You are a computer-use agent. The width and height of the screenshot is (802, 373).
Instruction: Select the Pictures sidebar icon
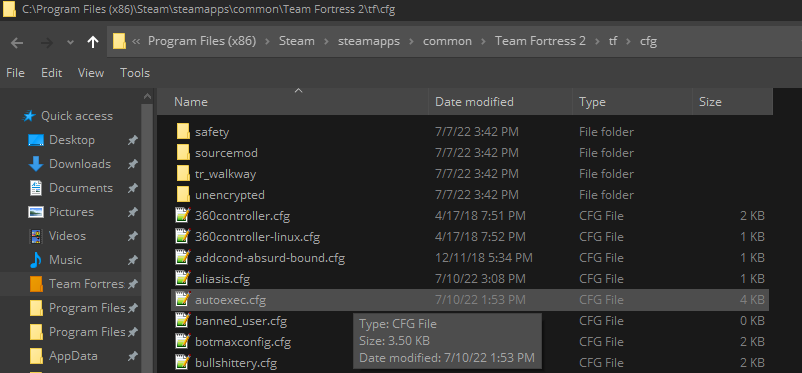click(x=35, y=212)
